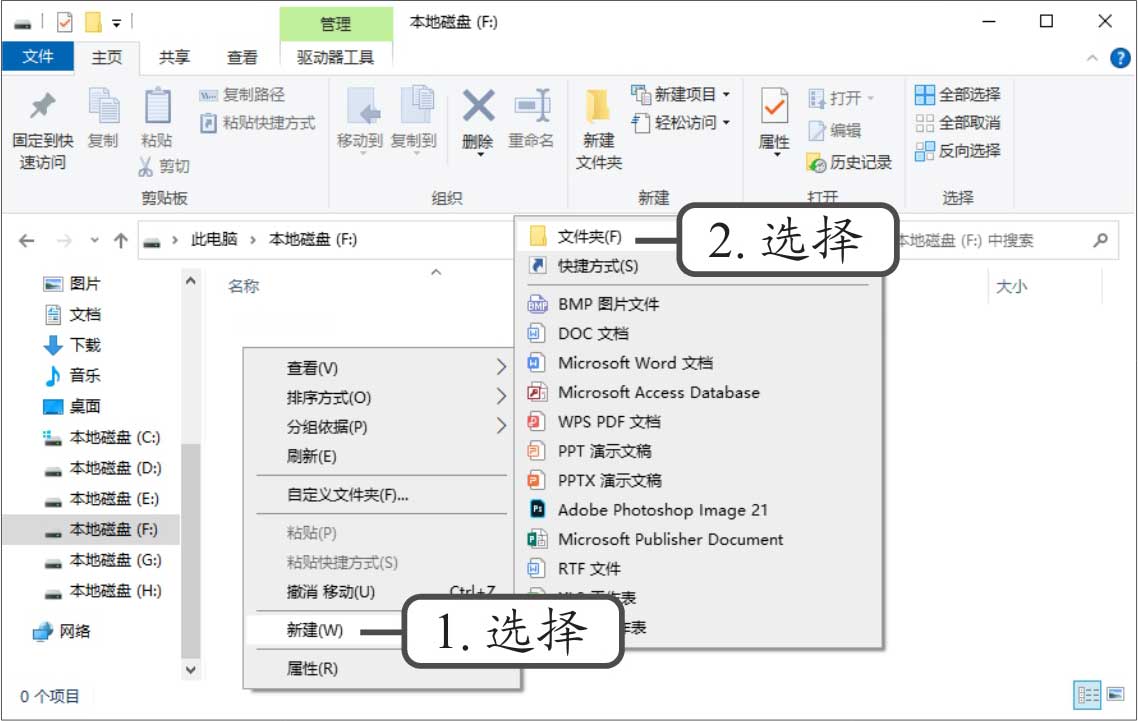Click the Paste clipboard icon

157,106
